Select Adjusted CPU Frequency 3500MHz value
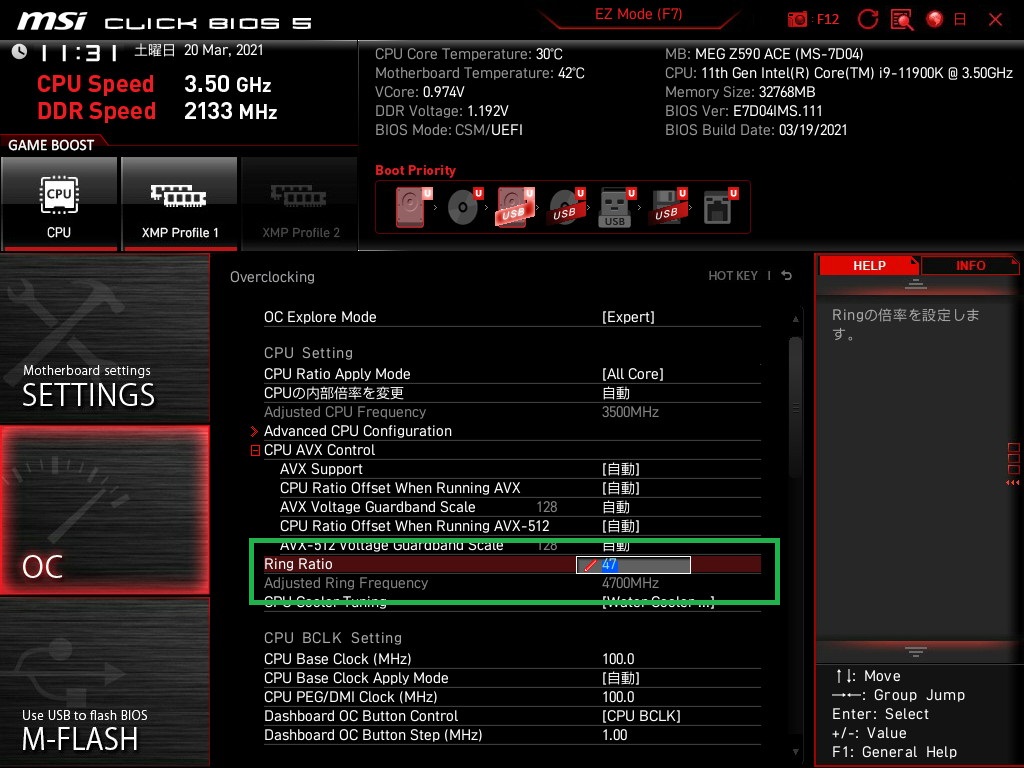Screen dimensions: 1024x768 (630, 411)
